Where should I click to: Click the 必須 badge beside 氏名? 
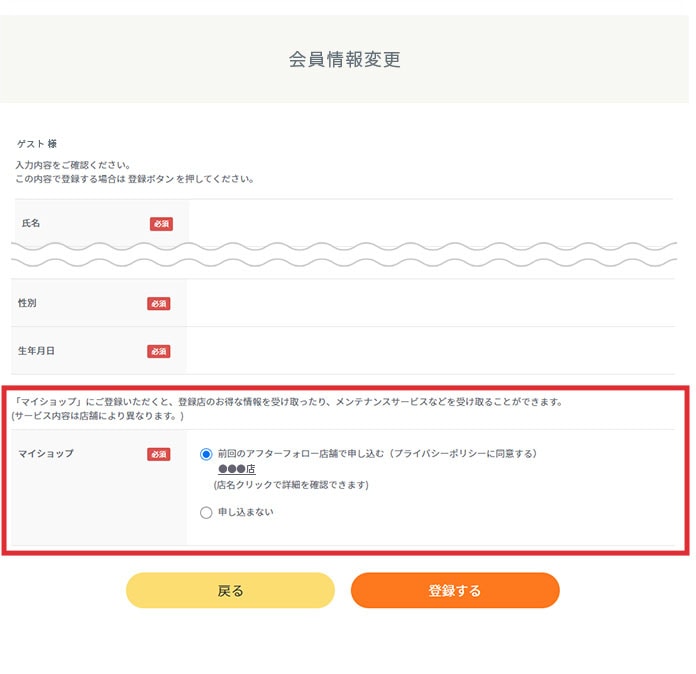pos(161,224)
